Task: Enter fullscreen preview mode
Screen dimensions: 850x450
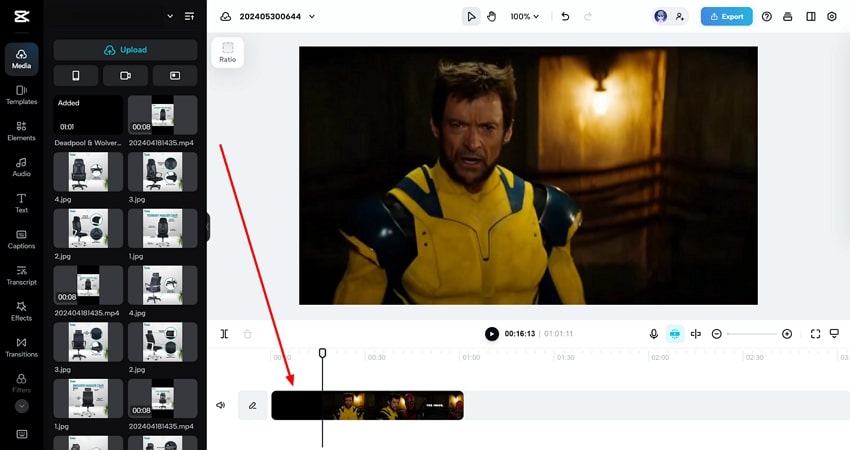Action: coord(815,334)
